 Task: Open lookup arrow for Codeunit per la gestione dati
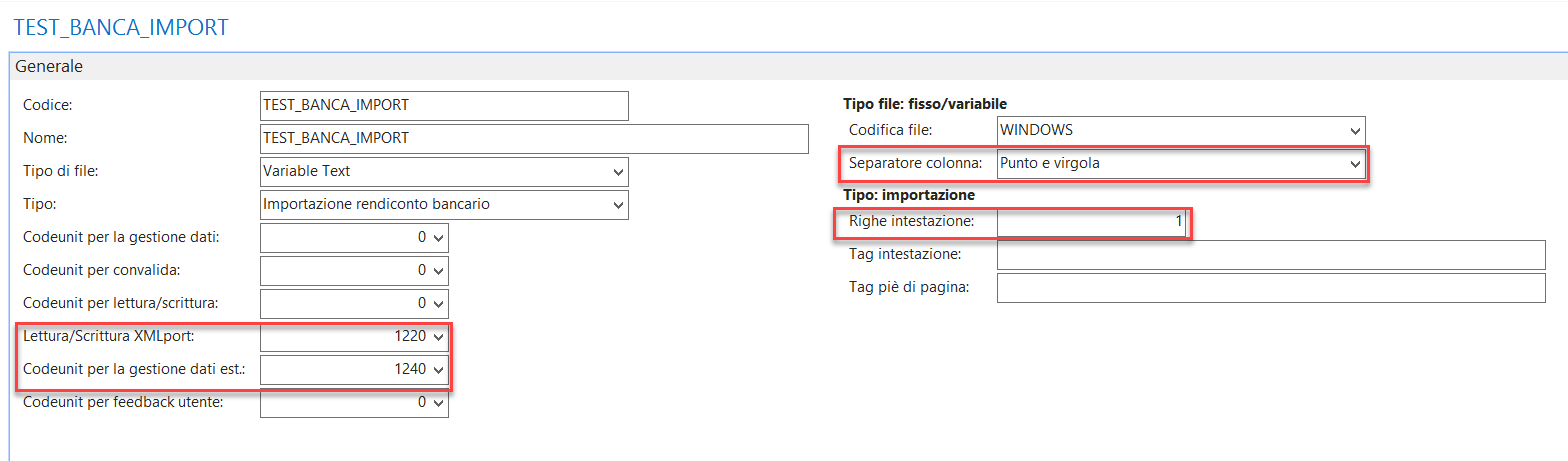439,238
